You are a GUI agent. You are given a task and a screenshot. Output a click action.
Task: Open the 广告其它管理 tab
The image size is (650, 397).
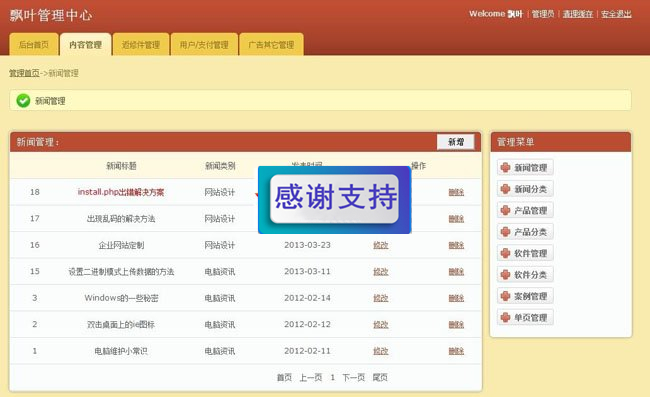(x=271, y=44)
